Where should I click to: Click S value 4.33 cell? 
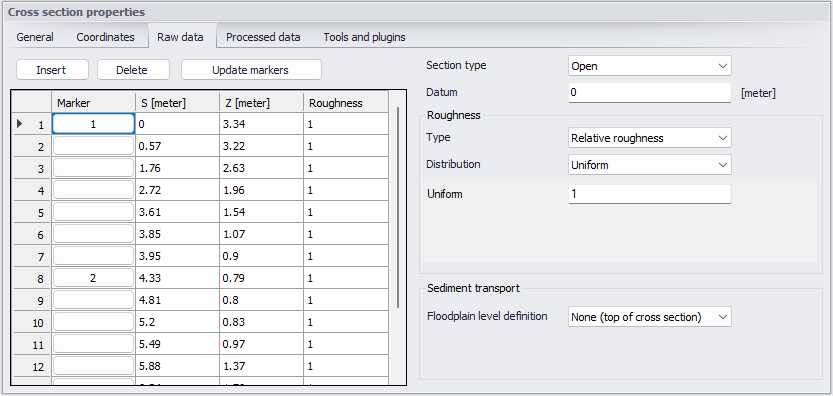point(177,278)
